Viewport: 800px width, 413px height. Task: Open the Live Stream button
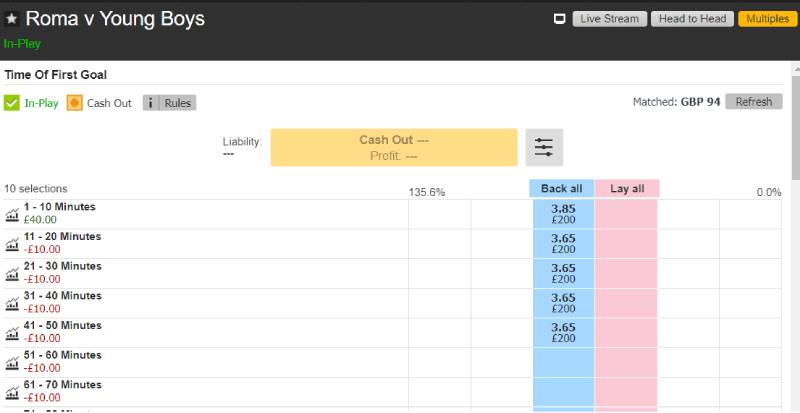[609, 19]
